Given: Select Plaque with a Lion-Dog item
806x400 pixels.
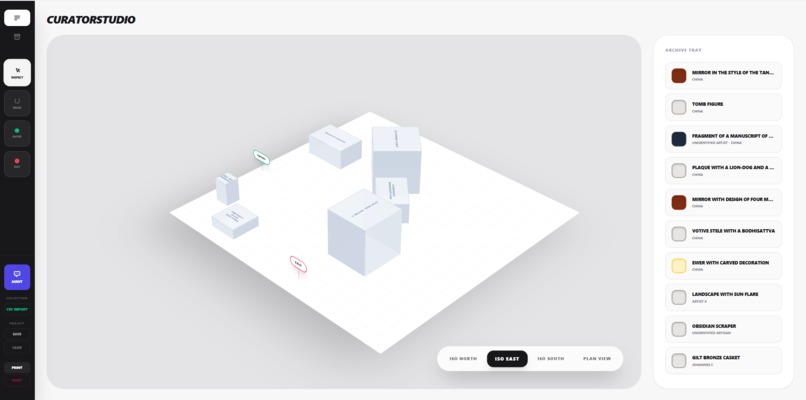Looking at the screenshot, I should pyautogui.click(x=723, y=171).
